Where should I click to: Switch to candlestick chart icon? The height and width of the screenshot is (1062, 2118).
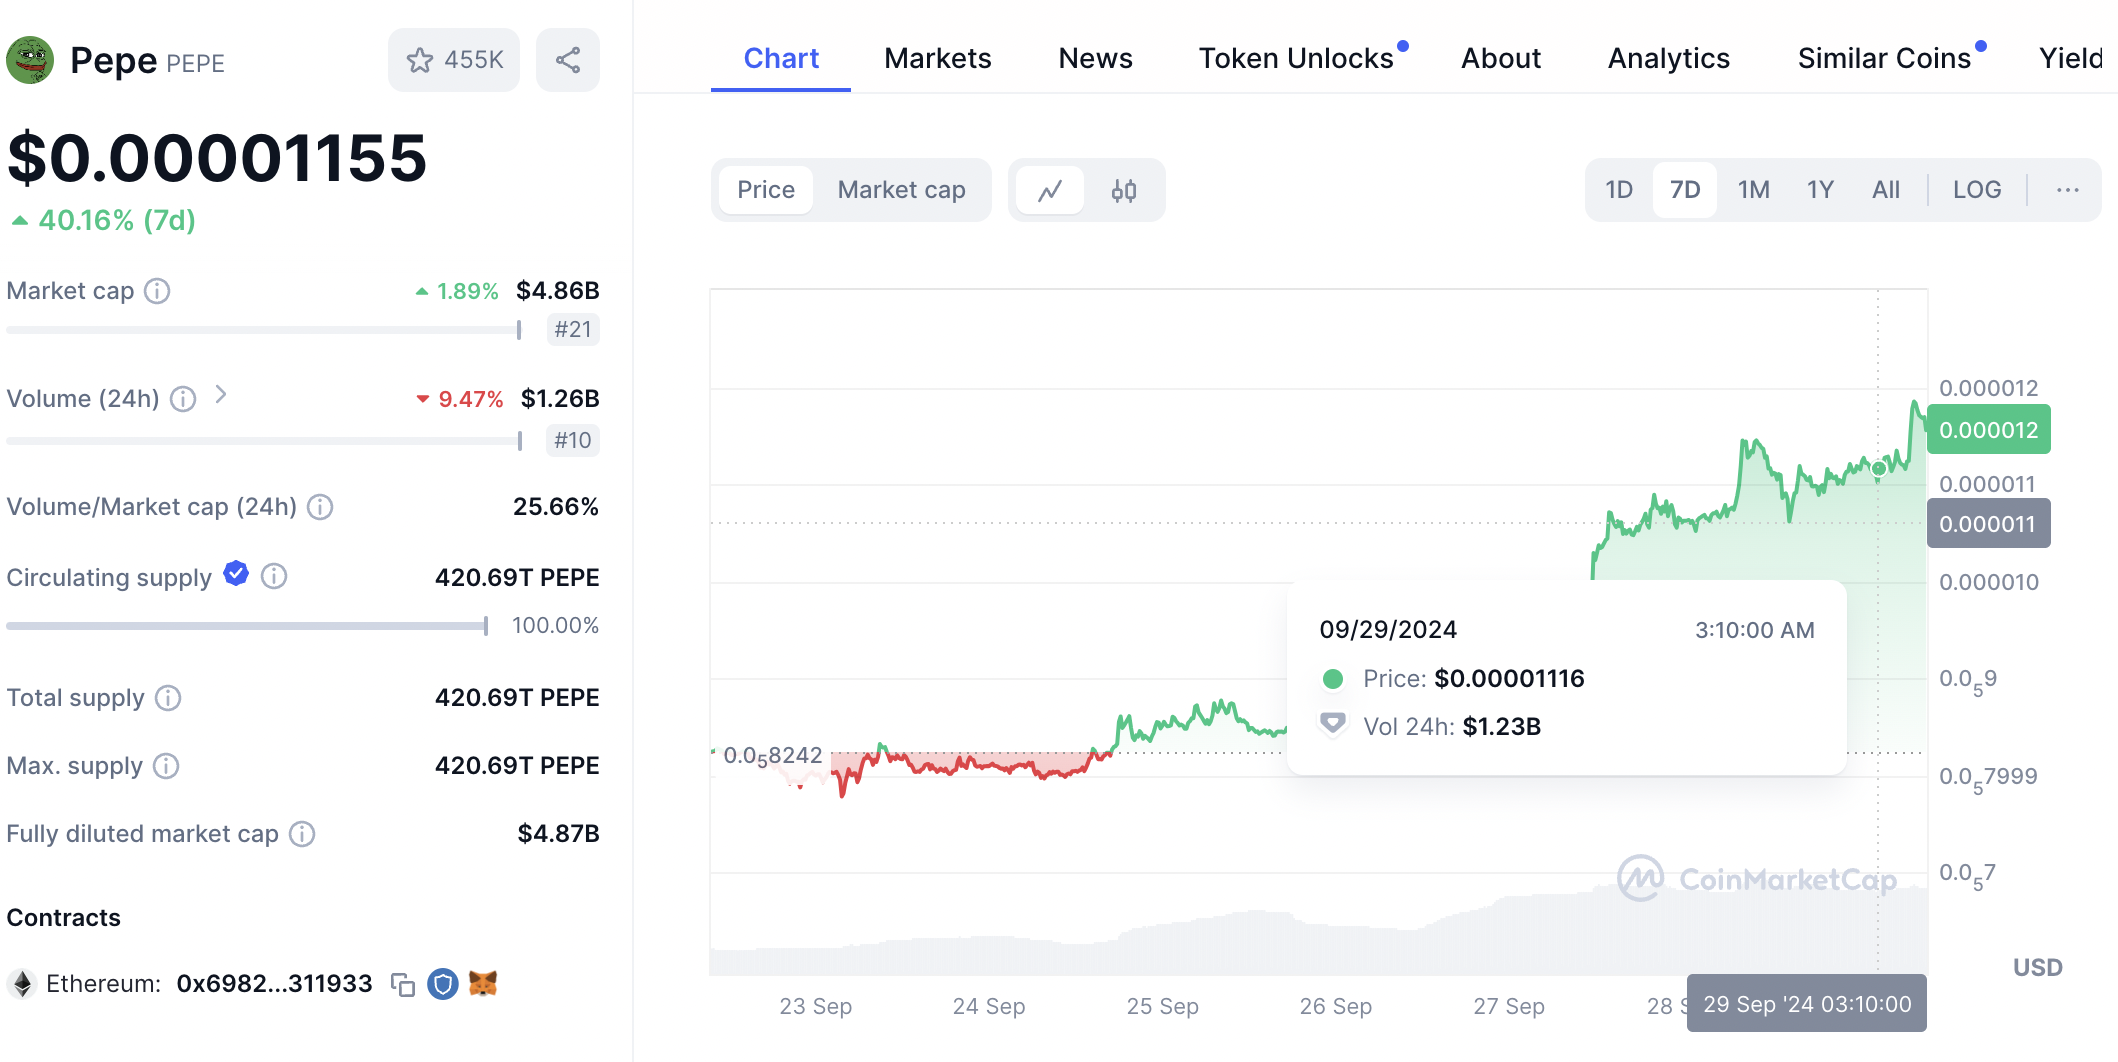pos(1124,190)
